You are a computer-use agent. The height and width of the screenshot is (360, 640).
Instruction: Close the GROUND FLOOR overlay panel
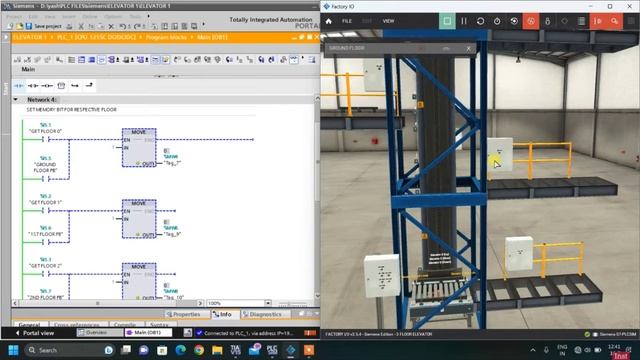pos(469,49)
